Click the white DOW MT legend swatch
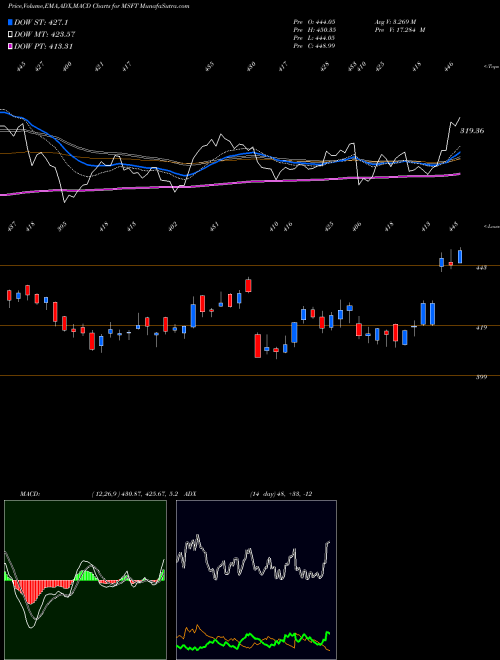Viewport: 500px width, 660px height. point(11,34)
